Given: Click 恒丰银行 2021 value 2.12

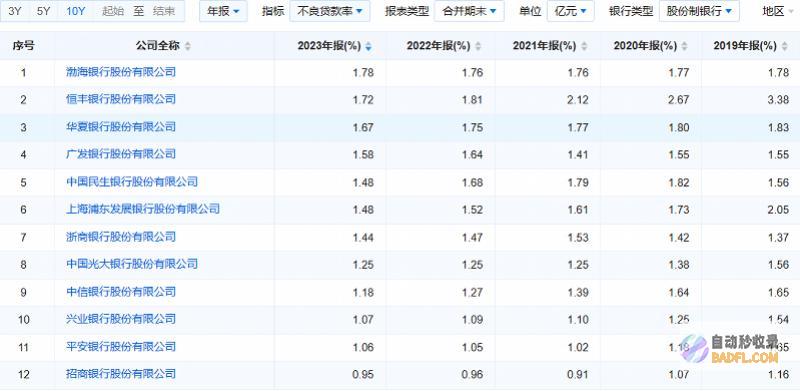Looking at the screenshot, I should pos(578,100).
